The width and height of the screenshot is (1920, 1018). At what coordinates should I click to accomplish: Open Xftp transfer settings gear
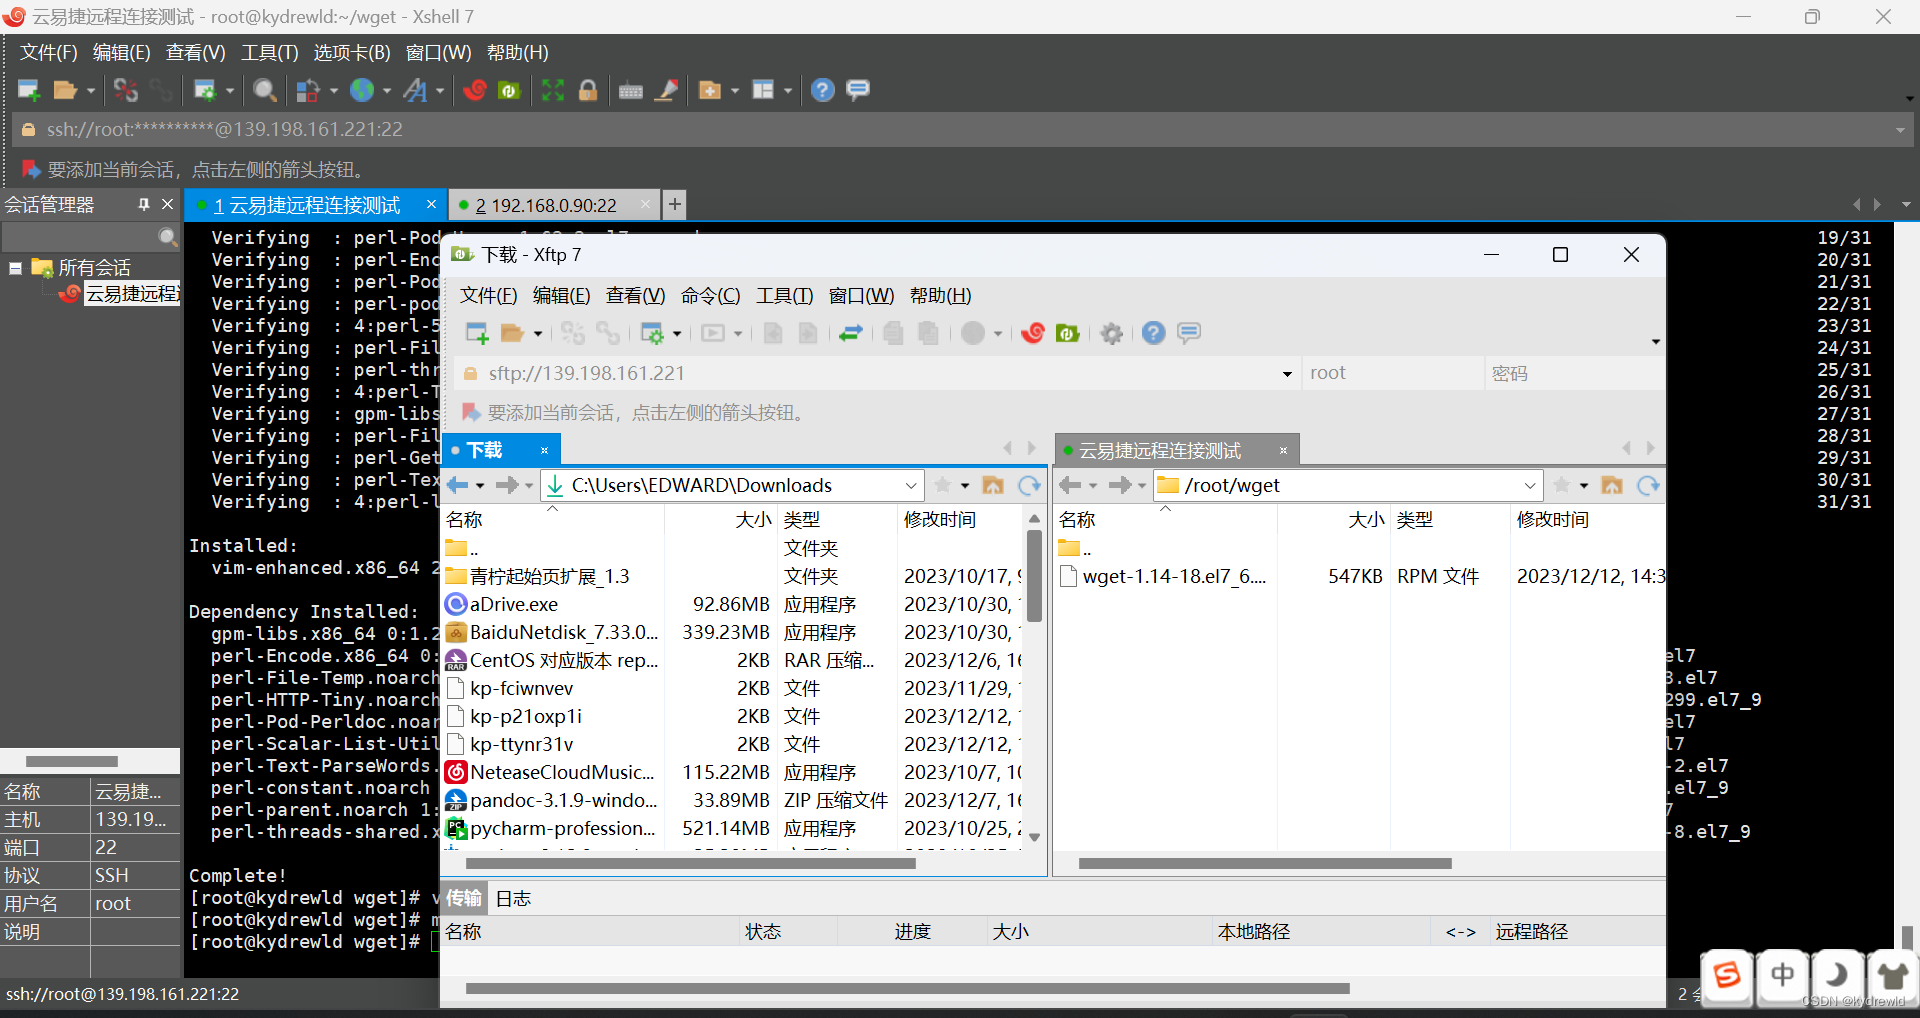point(1111,333)
